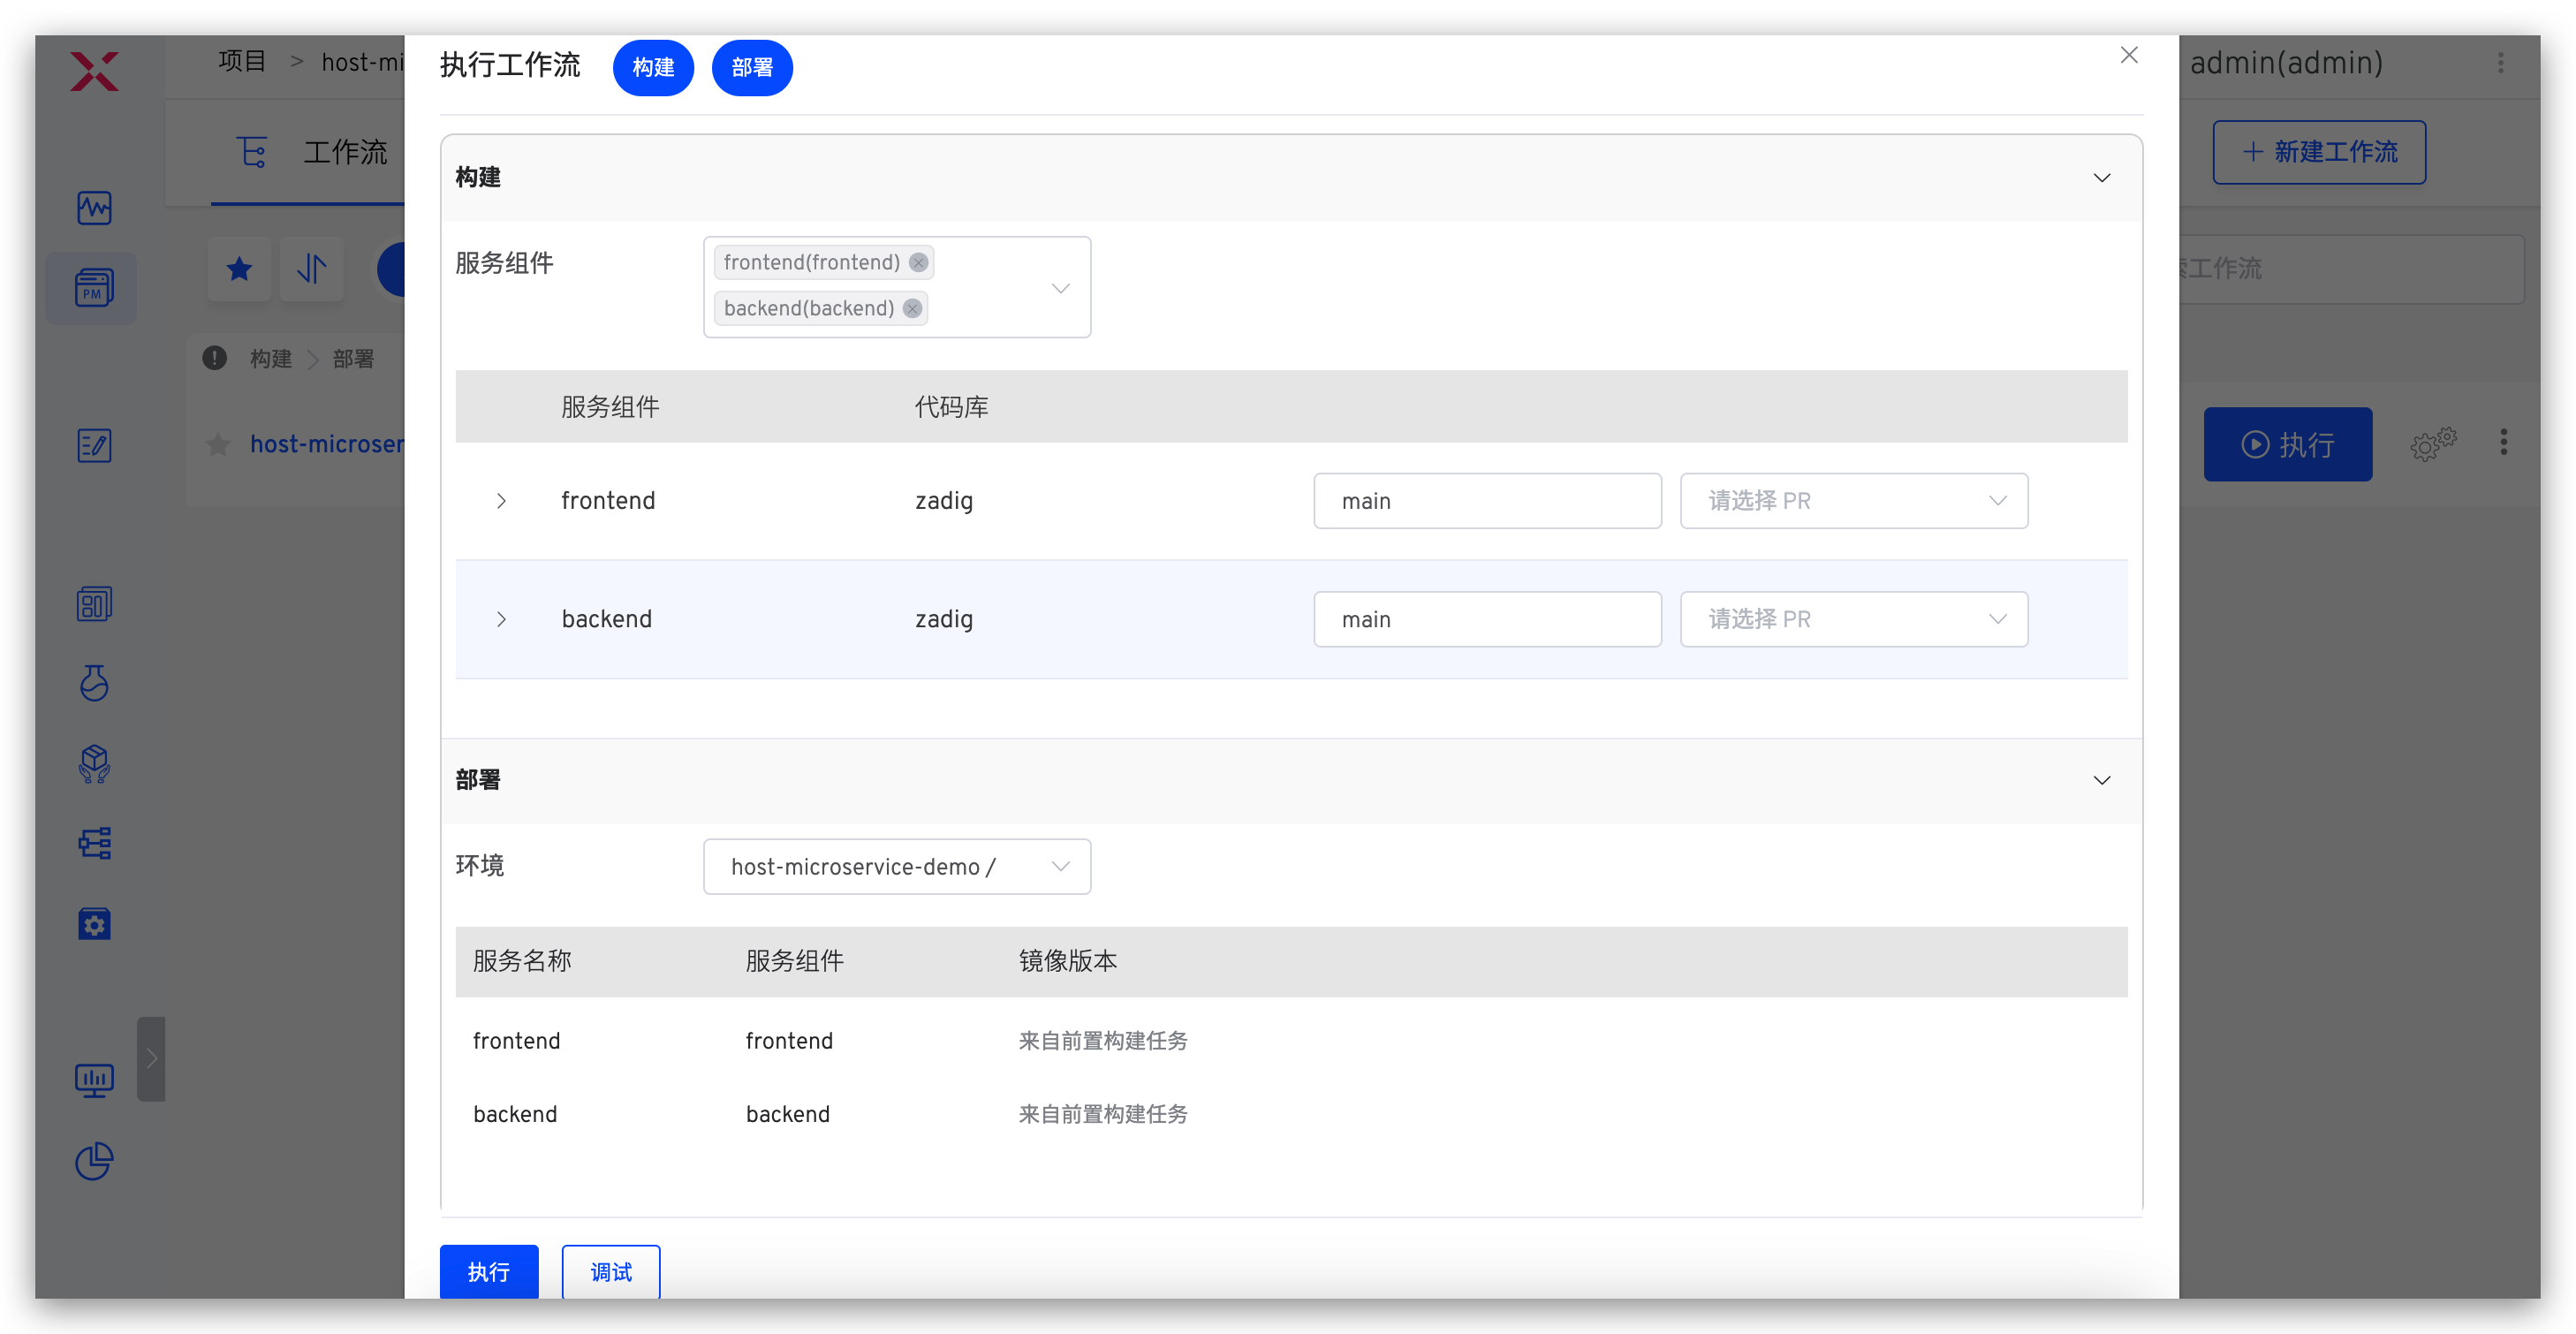Click the sort order arrows icon

(312, 269)
